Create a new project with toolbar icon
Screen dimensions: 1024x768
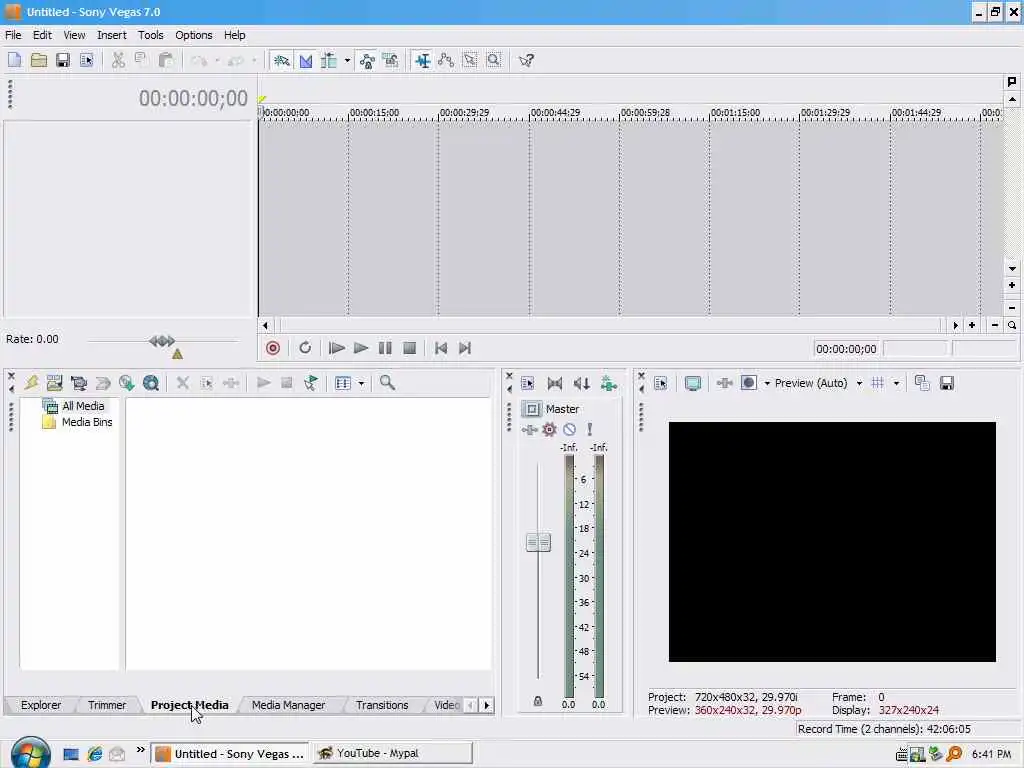pos(14,61)
